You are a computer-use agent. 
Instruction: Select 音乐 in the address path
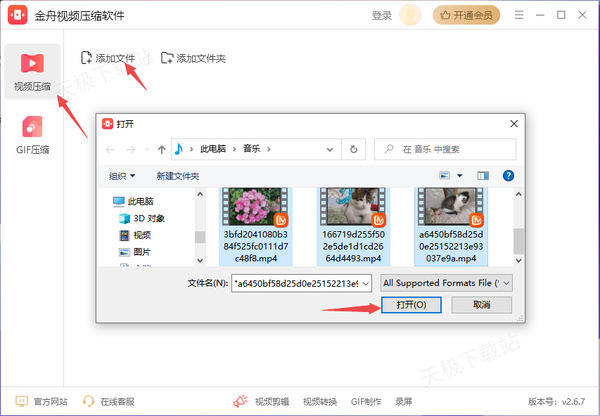(252, 149)
